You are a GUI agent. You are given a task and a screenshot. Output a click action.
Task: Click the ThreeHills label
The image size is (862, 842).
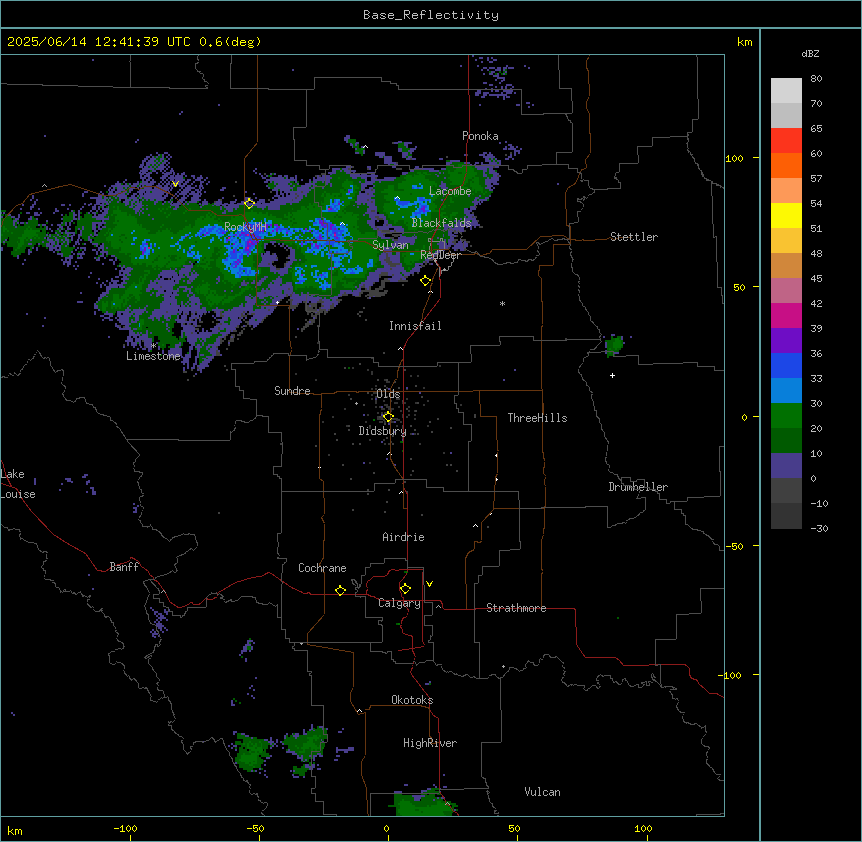click(537, 418)
